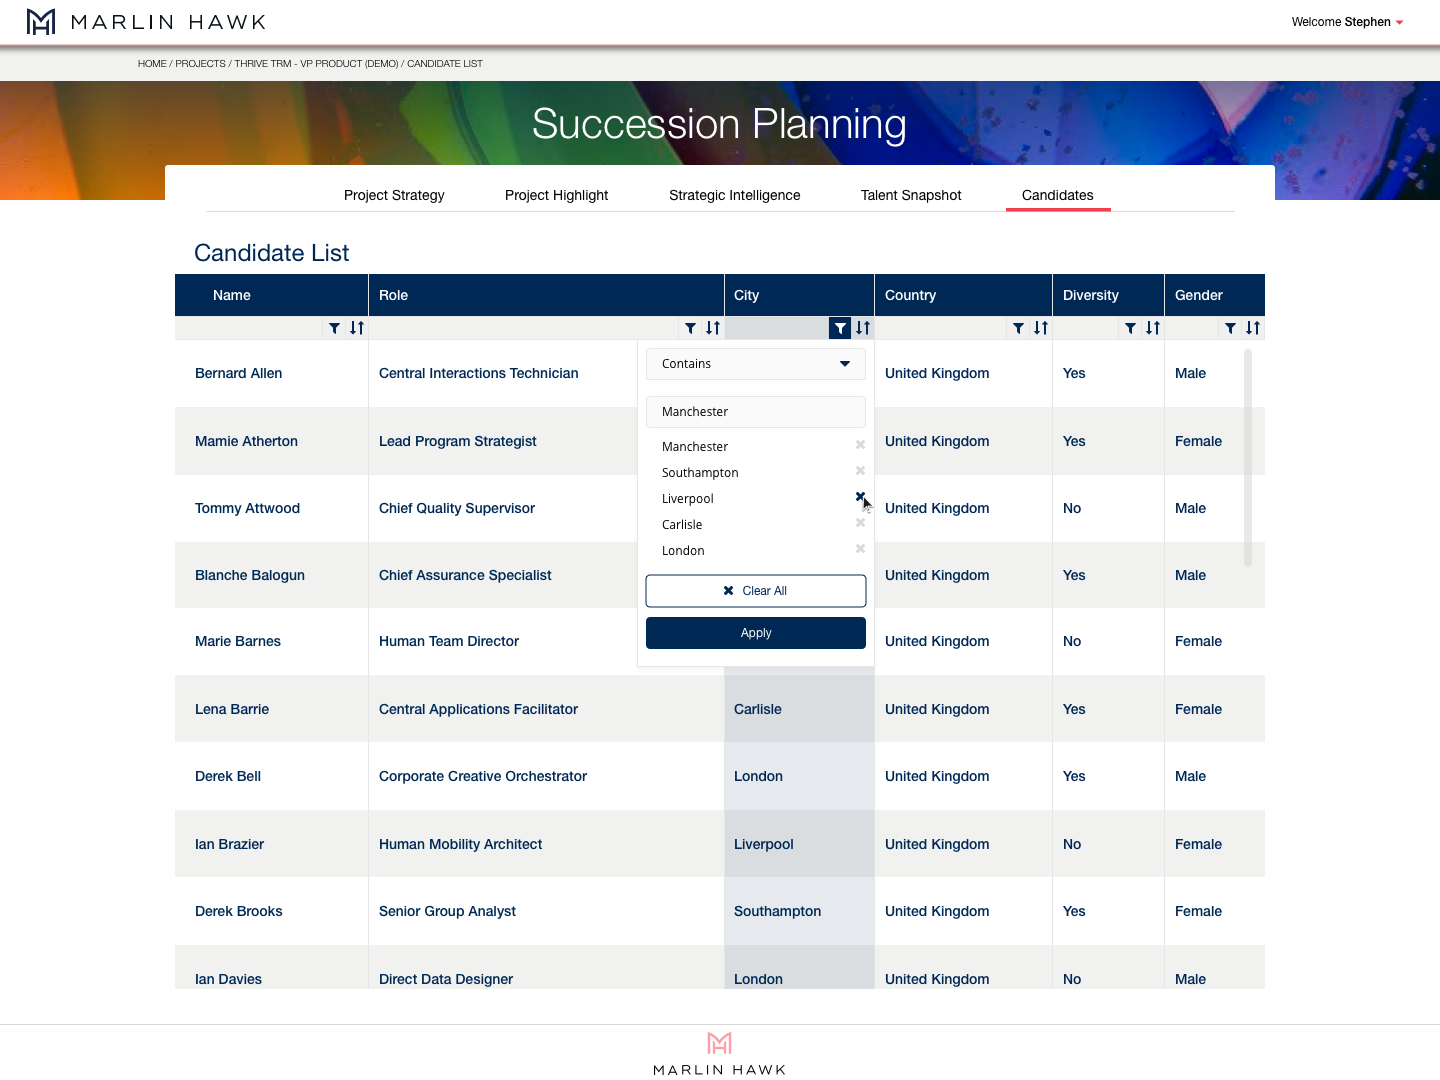This screenshot has width=1440, height=1080.
Task: Sort the Name column
Action: coord(357,328)
